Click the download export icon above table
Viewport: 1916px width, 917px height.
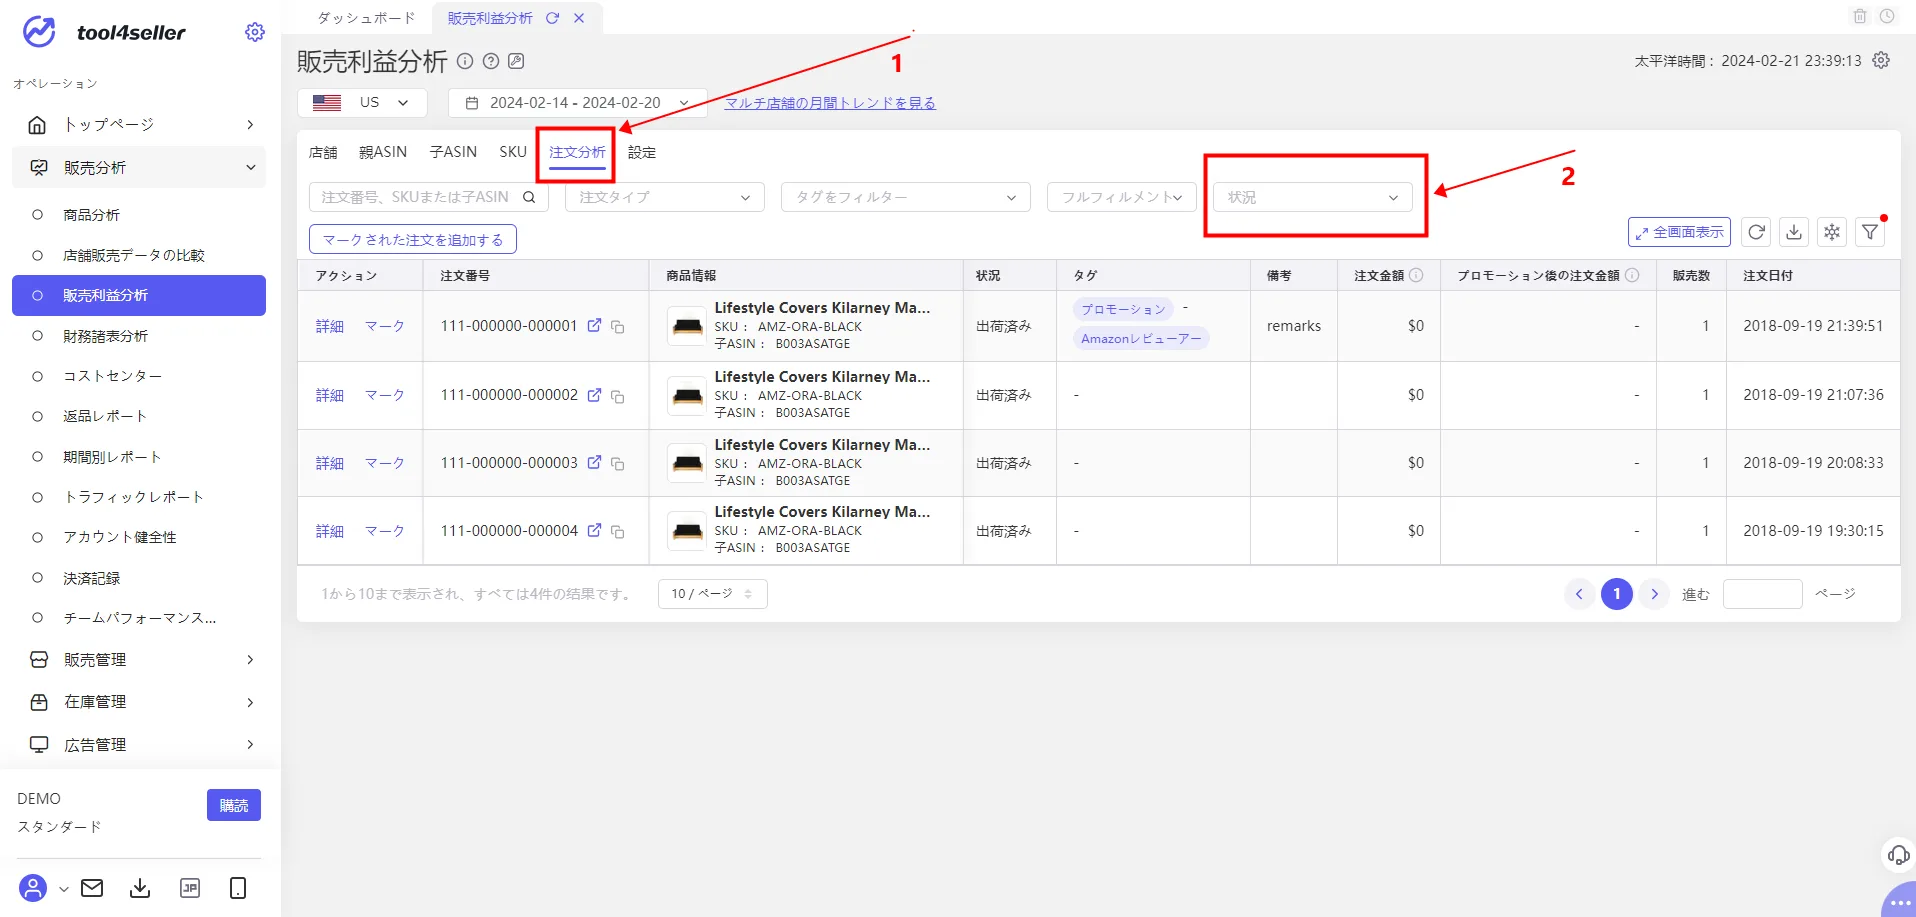tap(1794, 232)
